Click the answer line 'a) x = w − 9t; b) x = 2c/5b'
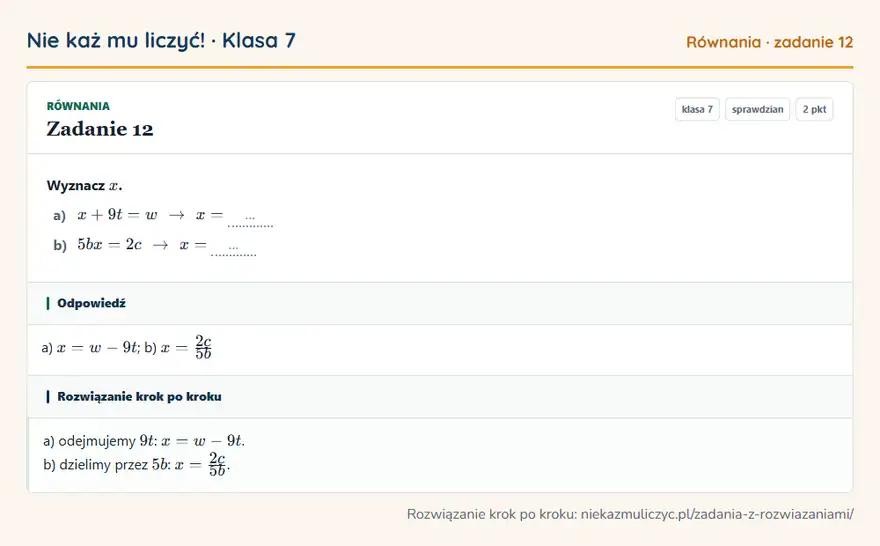 (127, 347)
